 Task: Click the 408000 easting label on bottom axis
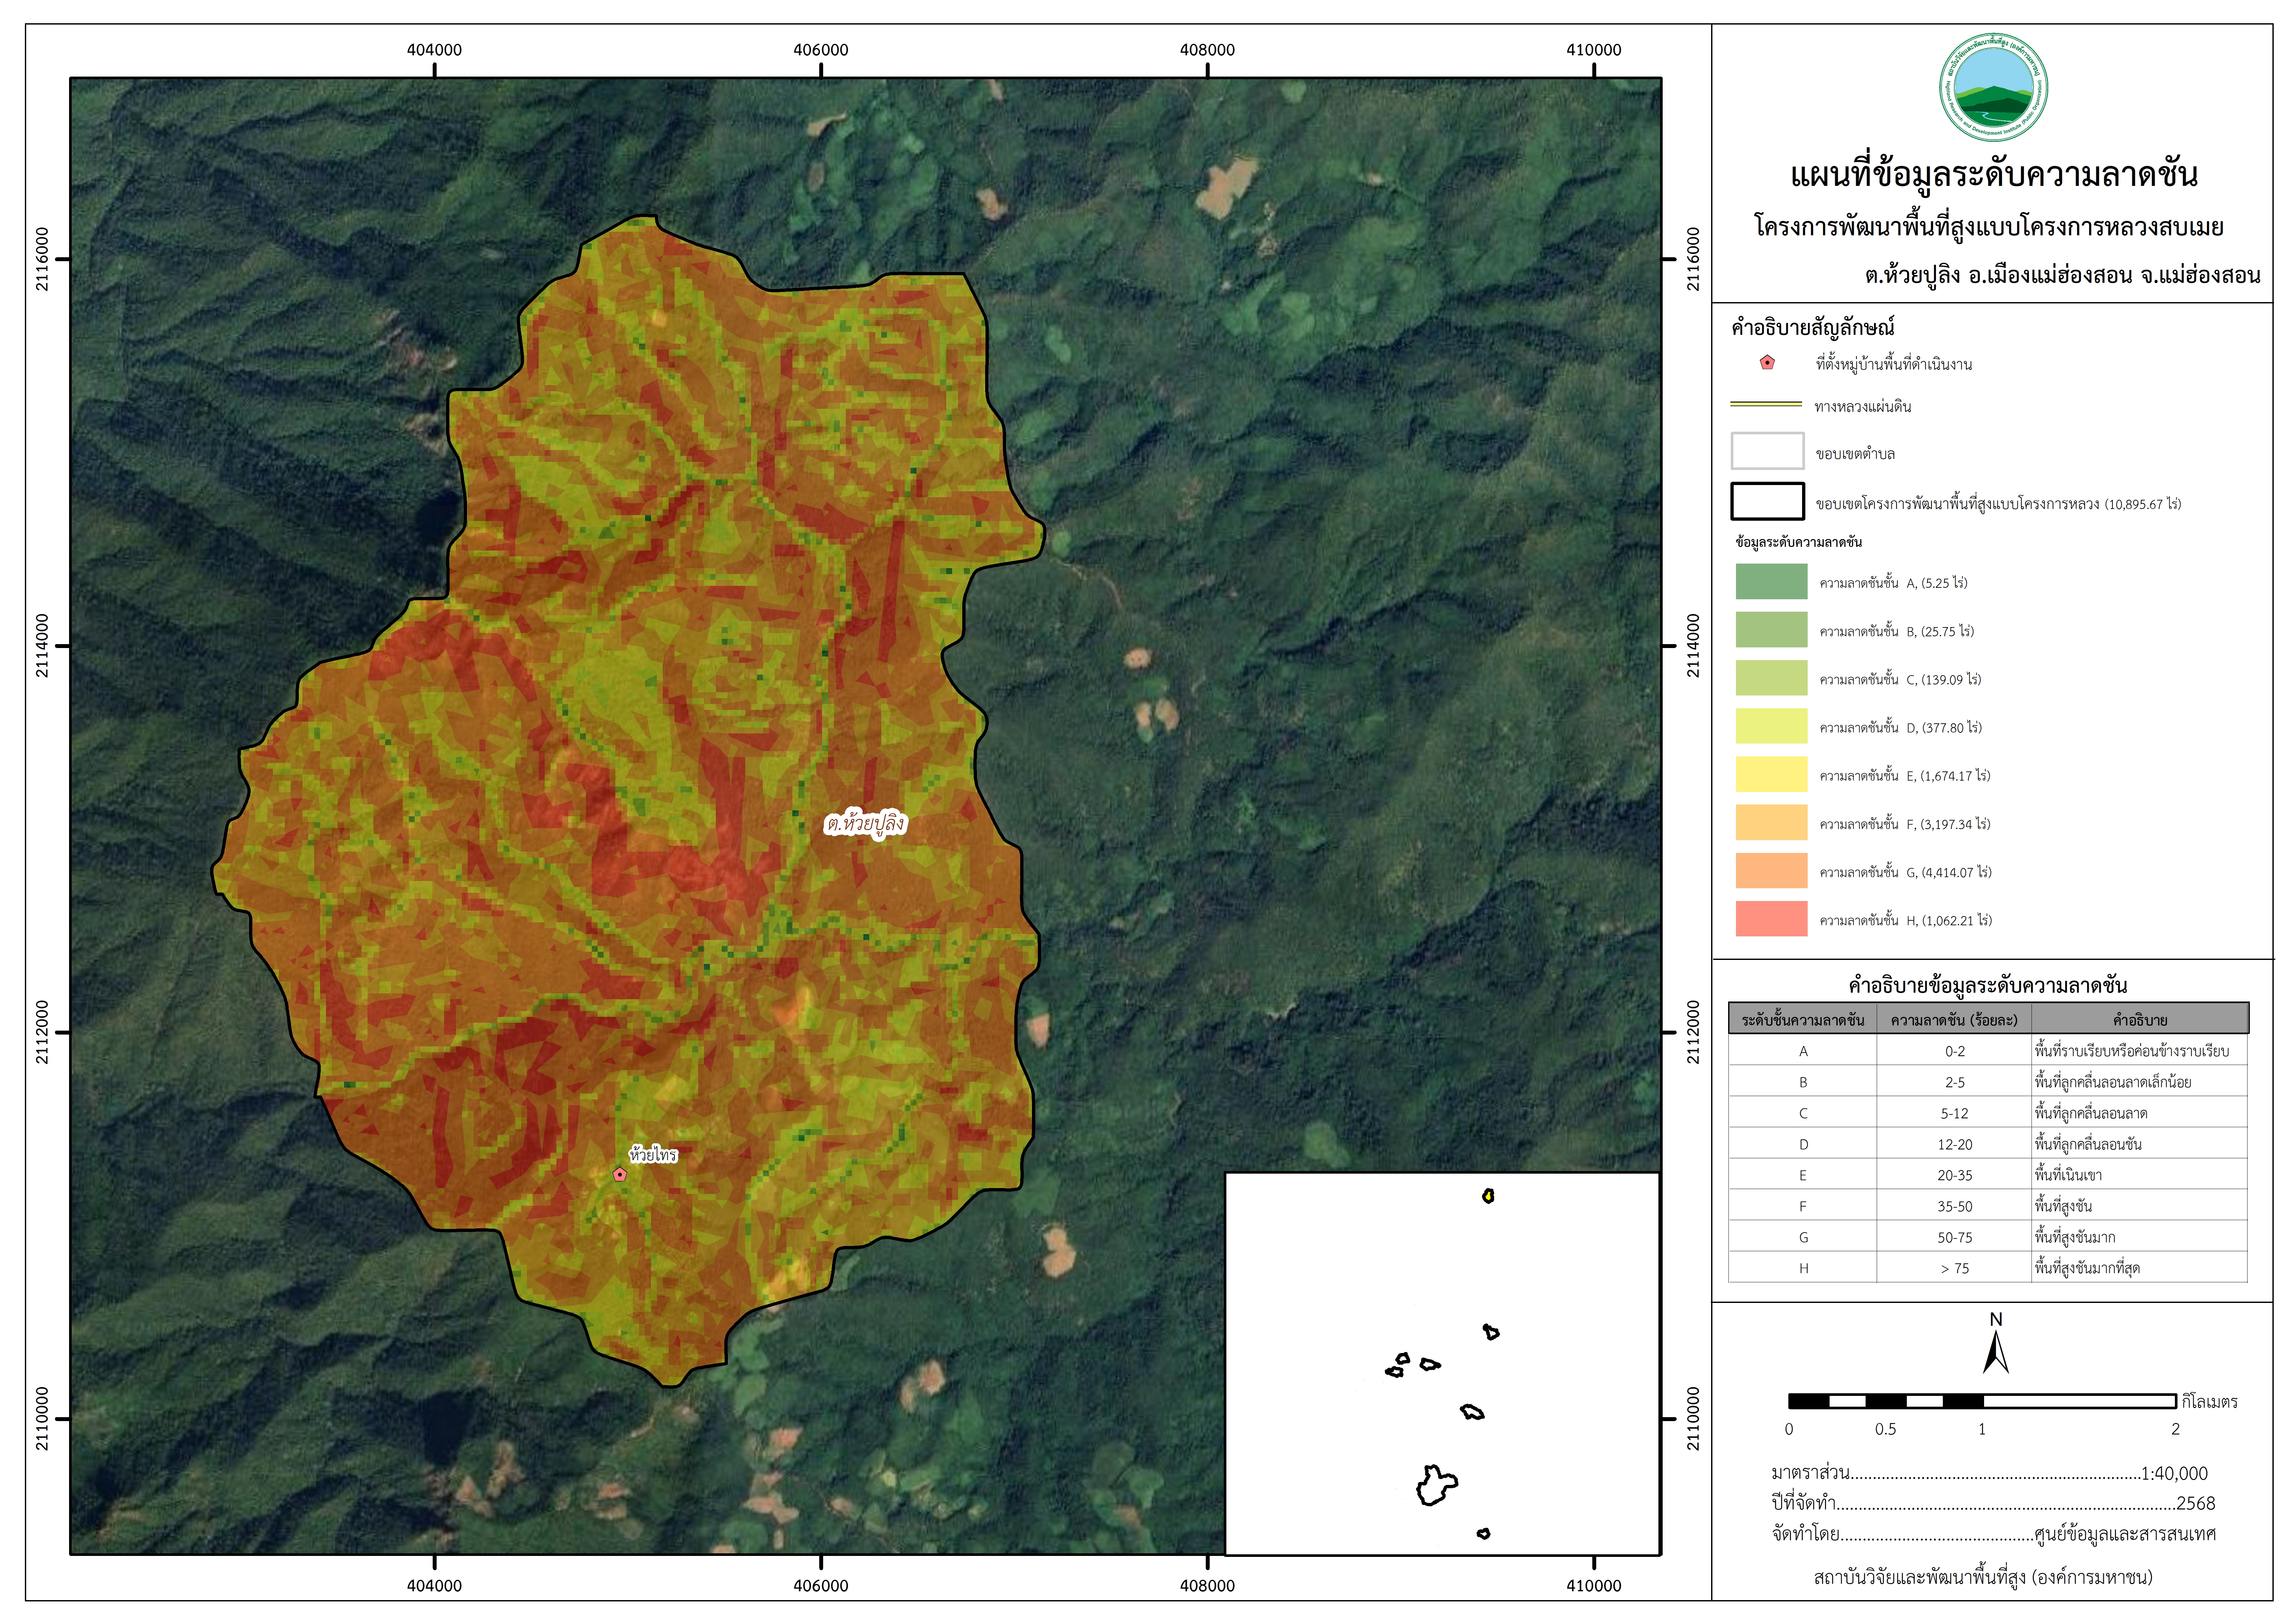coord(1207,1585)
